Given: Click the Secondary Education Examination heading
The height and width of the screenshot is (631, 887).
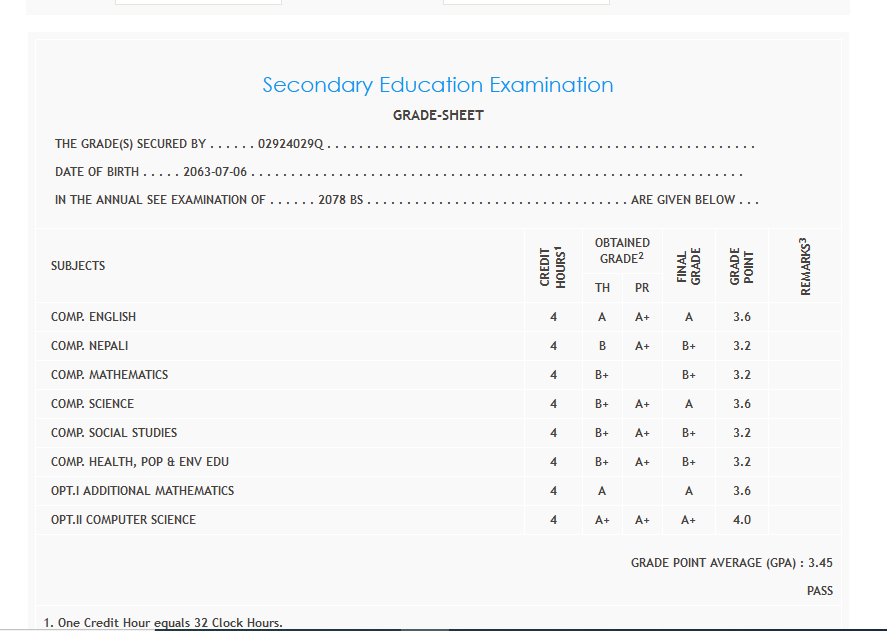Looking at the screenshot, I should 438,85.
